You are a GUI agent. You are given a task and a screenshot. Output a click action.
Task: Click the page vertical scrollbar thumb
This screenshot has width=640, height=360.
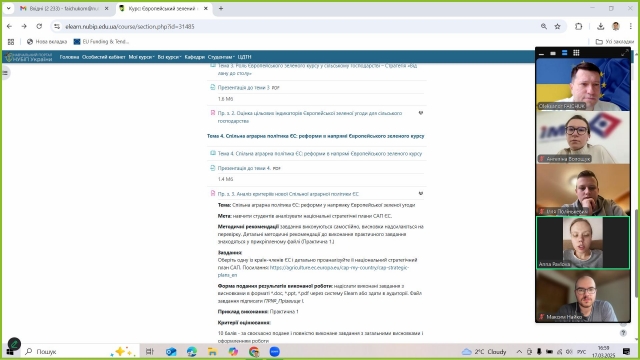(637, 253)
